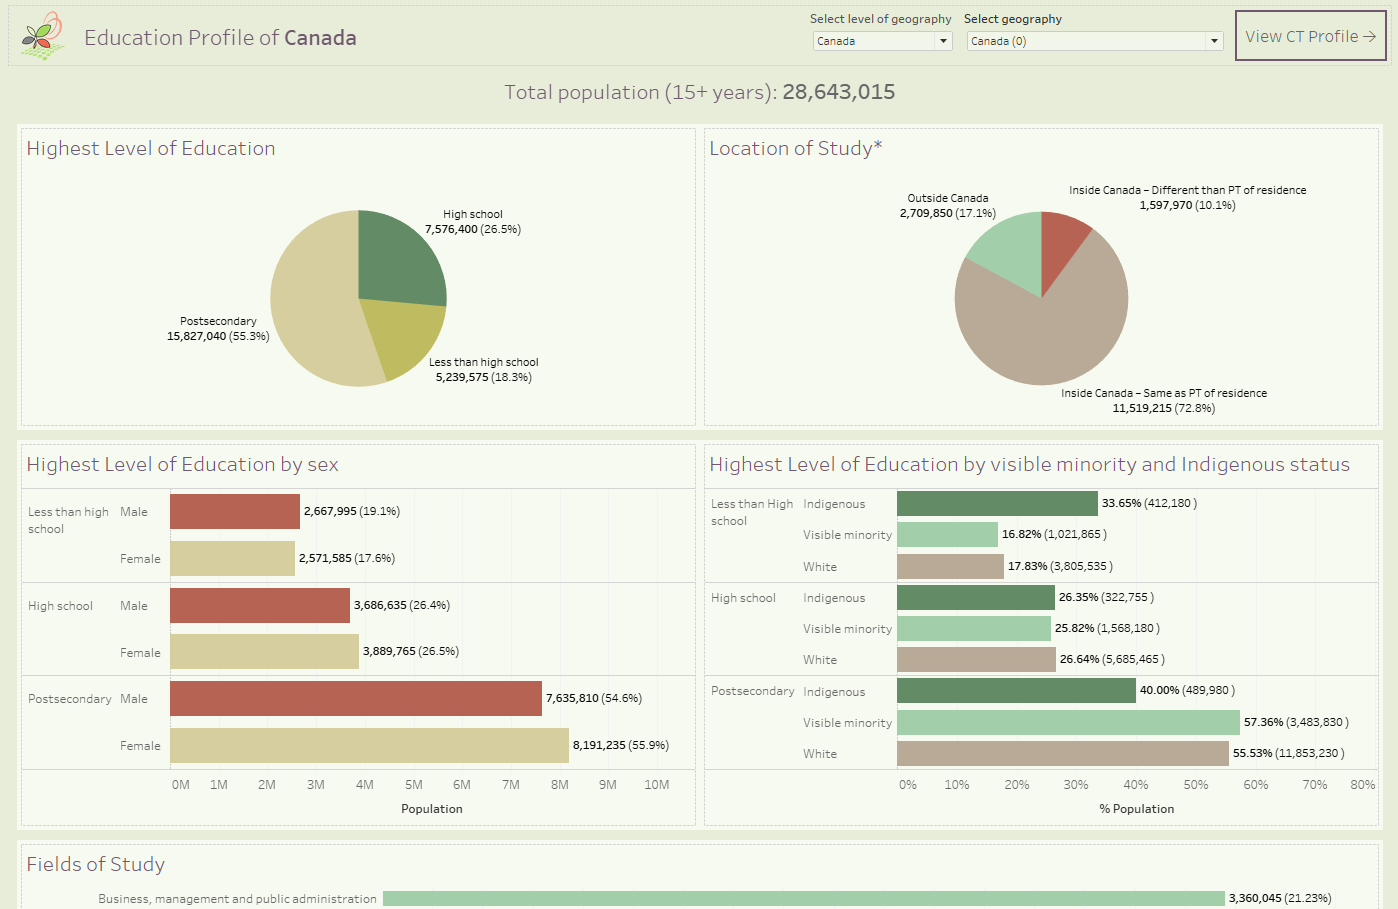
Task: Select Less than High school Indigenous bar
Action: (x=997, y=504)
